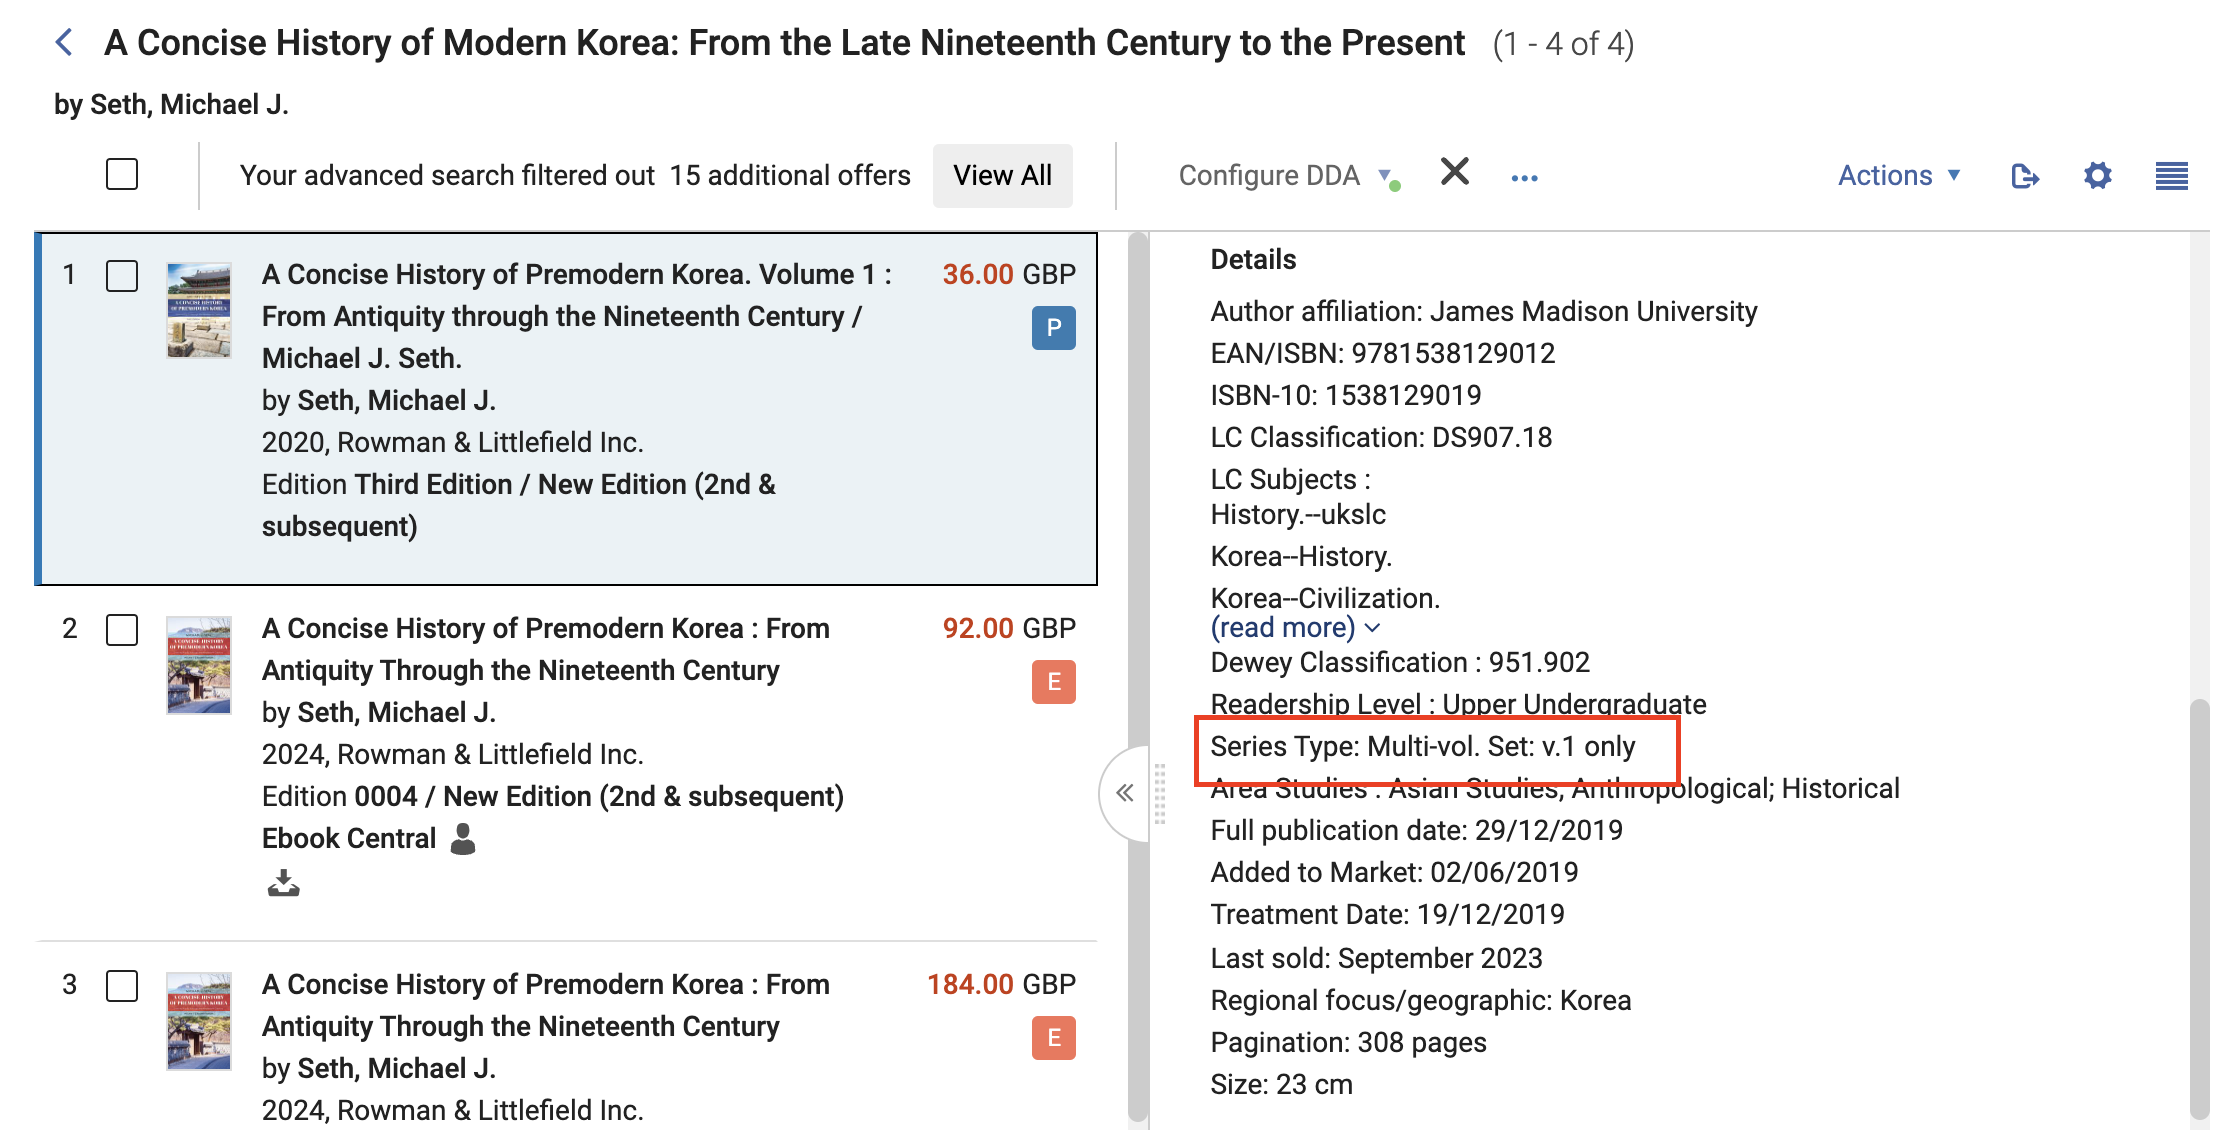Click the back arrow beside the title

[x=65, y=42]
